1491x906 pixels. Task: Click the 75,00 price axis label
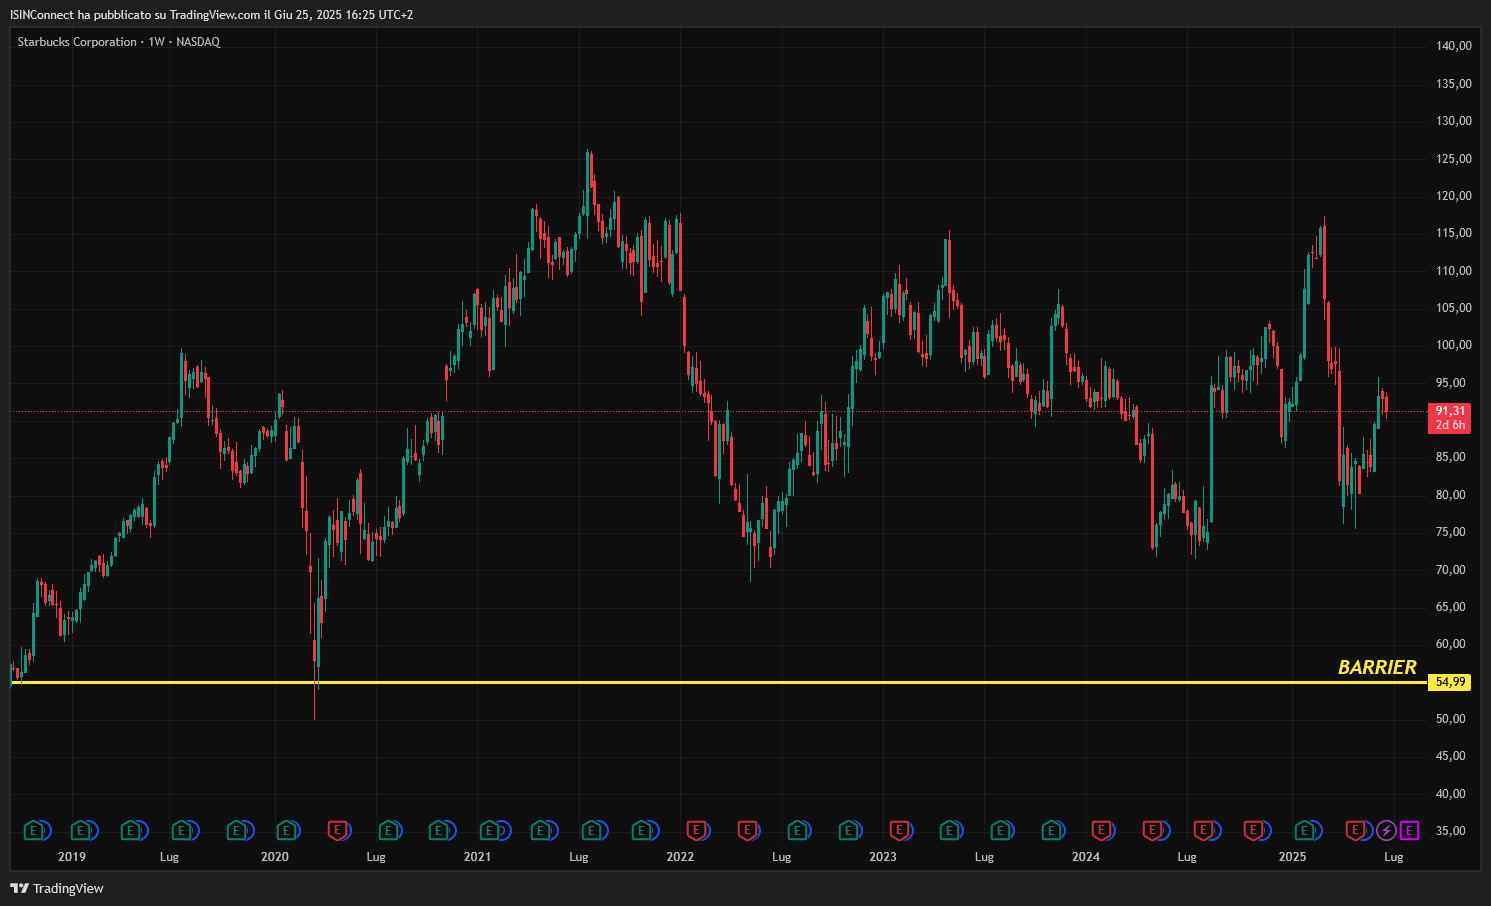(x=1451, y=532)
